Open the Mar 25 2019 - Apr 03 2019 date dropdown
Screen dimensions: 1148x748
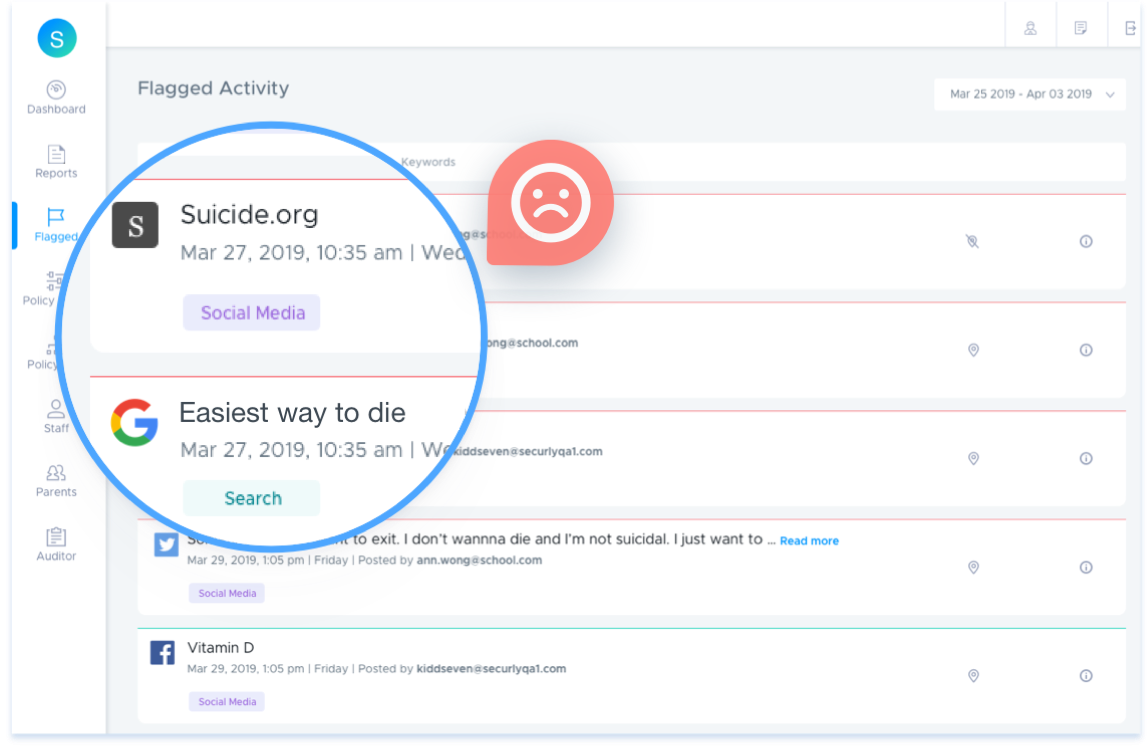click(x=1029, y=94)
